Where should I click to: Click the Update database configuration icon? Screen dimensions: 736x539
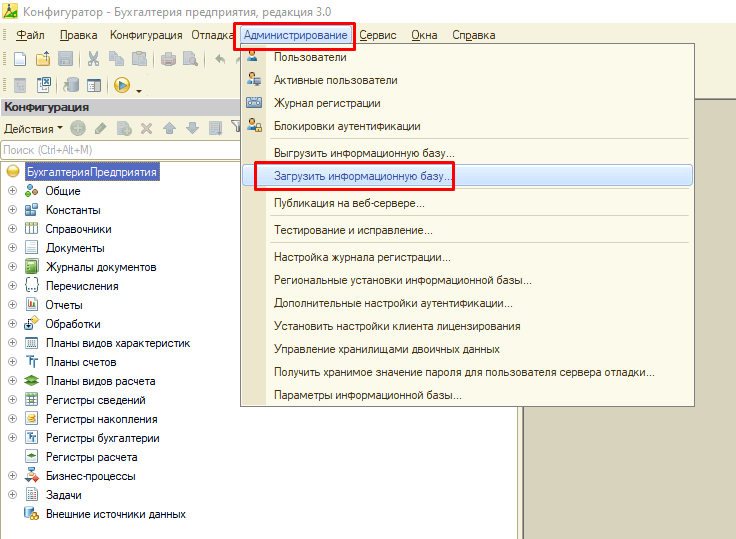[71, 85]
